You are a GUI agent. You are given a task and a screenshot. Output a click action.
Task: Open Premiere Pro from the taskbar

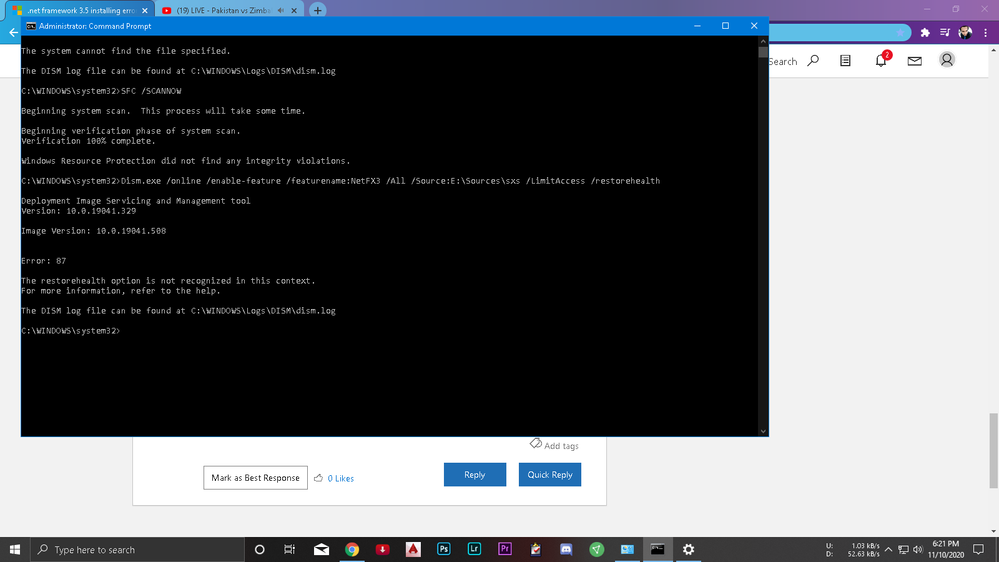tap(505, 549)
